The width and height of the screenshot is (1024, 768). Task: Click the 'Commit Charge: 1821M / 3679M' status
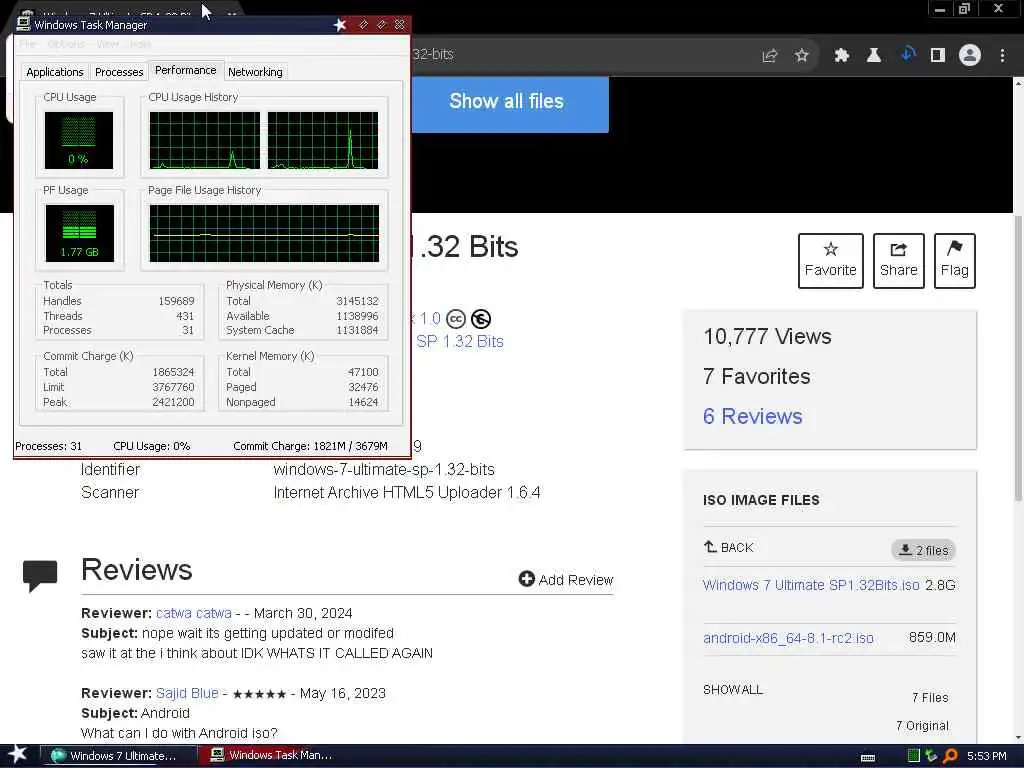point(310,446)
